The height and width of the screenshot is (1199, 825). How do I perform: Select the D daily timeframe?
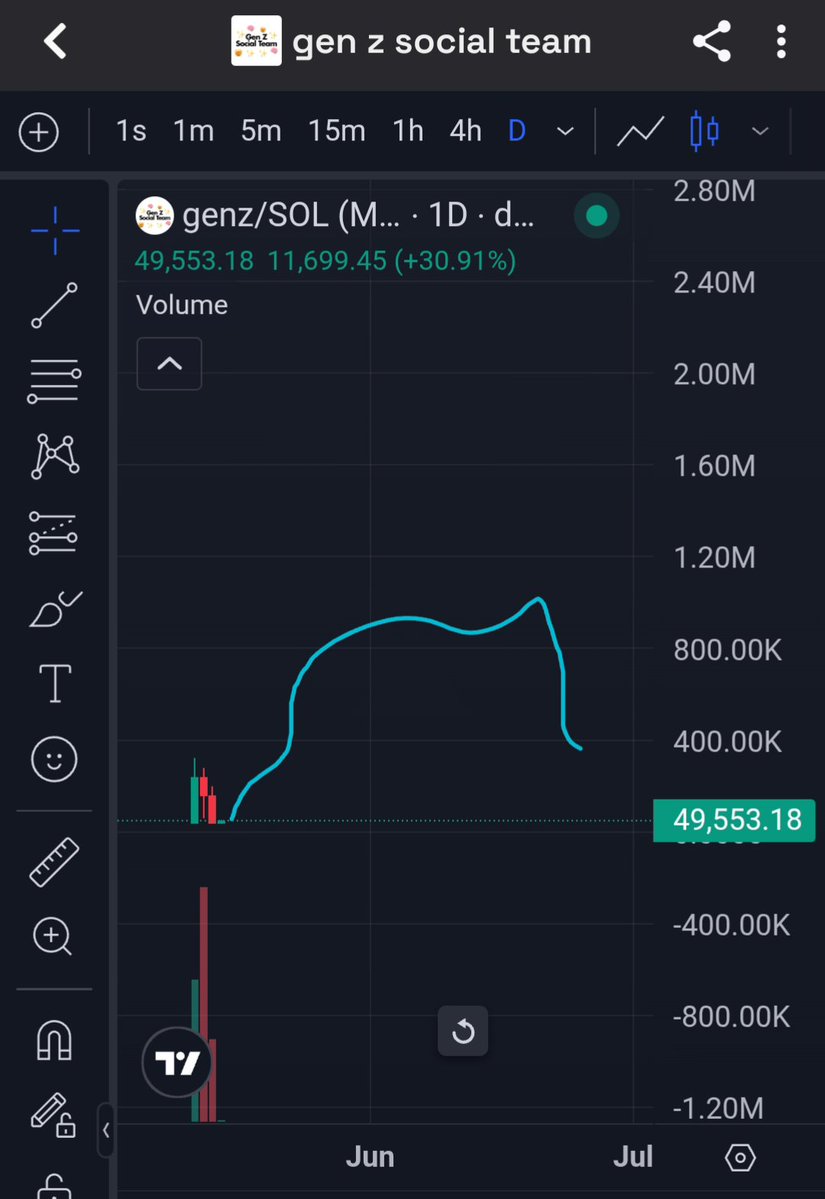[x=517, y=132]
